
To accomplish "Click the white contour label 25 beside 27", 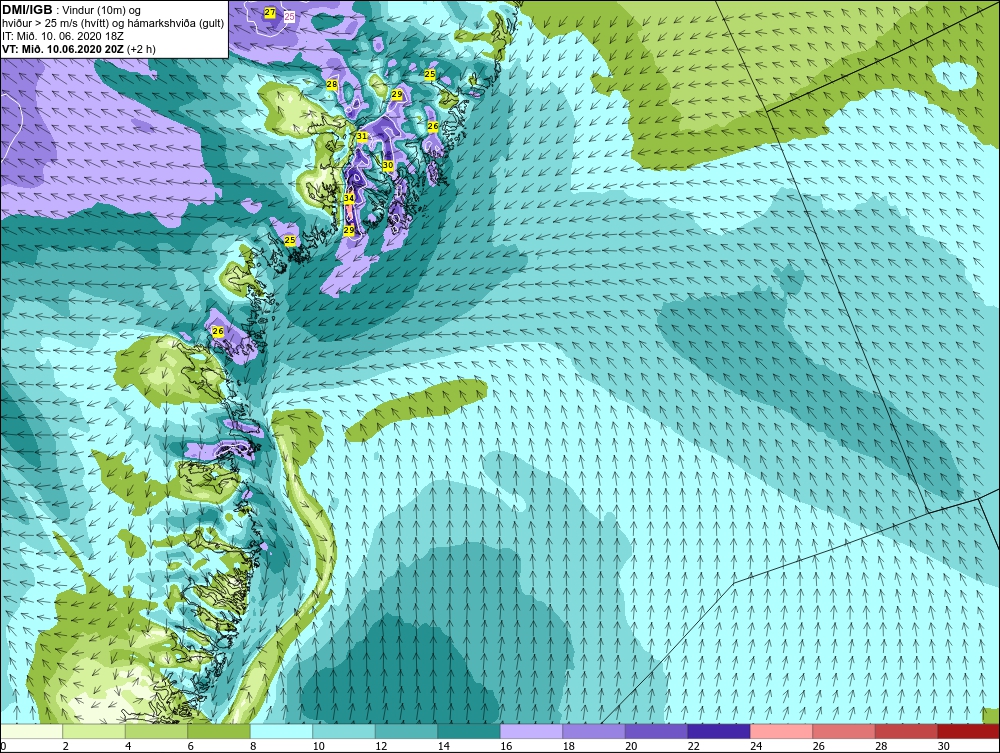I will (290, 17).
